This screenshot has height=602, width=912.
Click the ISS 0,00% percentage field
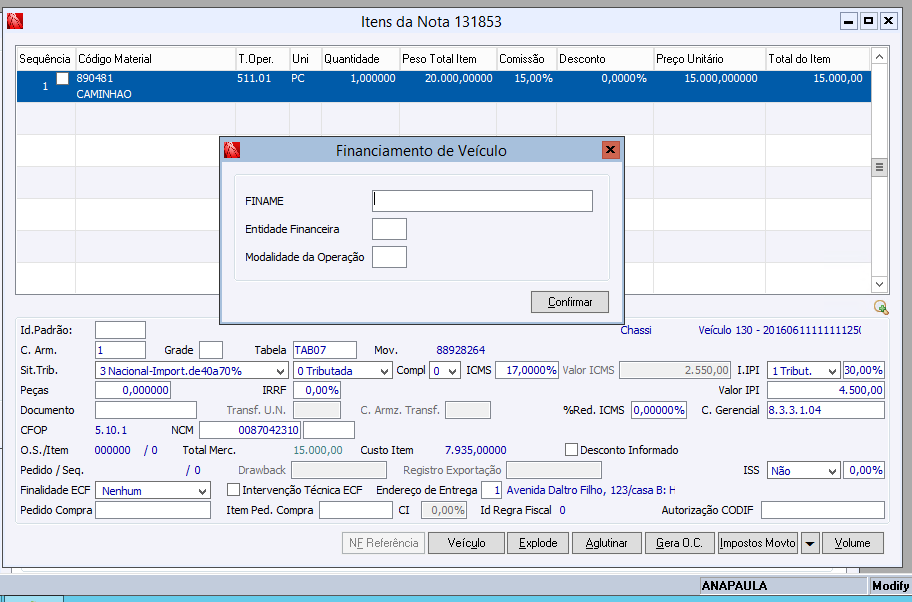(864, 470)
